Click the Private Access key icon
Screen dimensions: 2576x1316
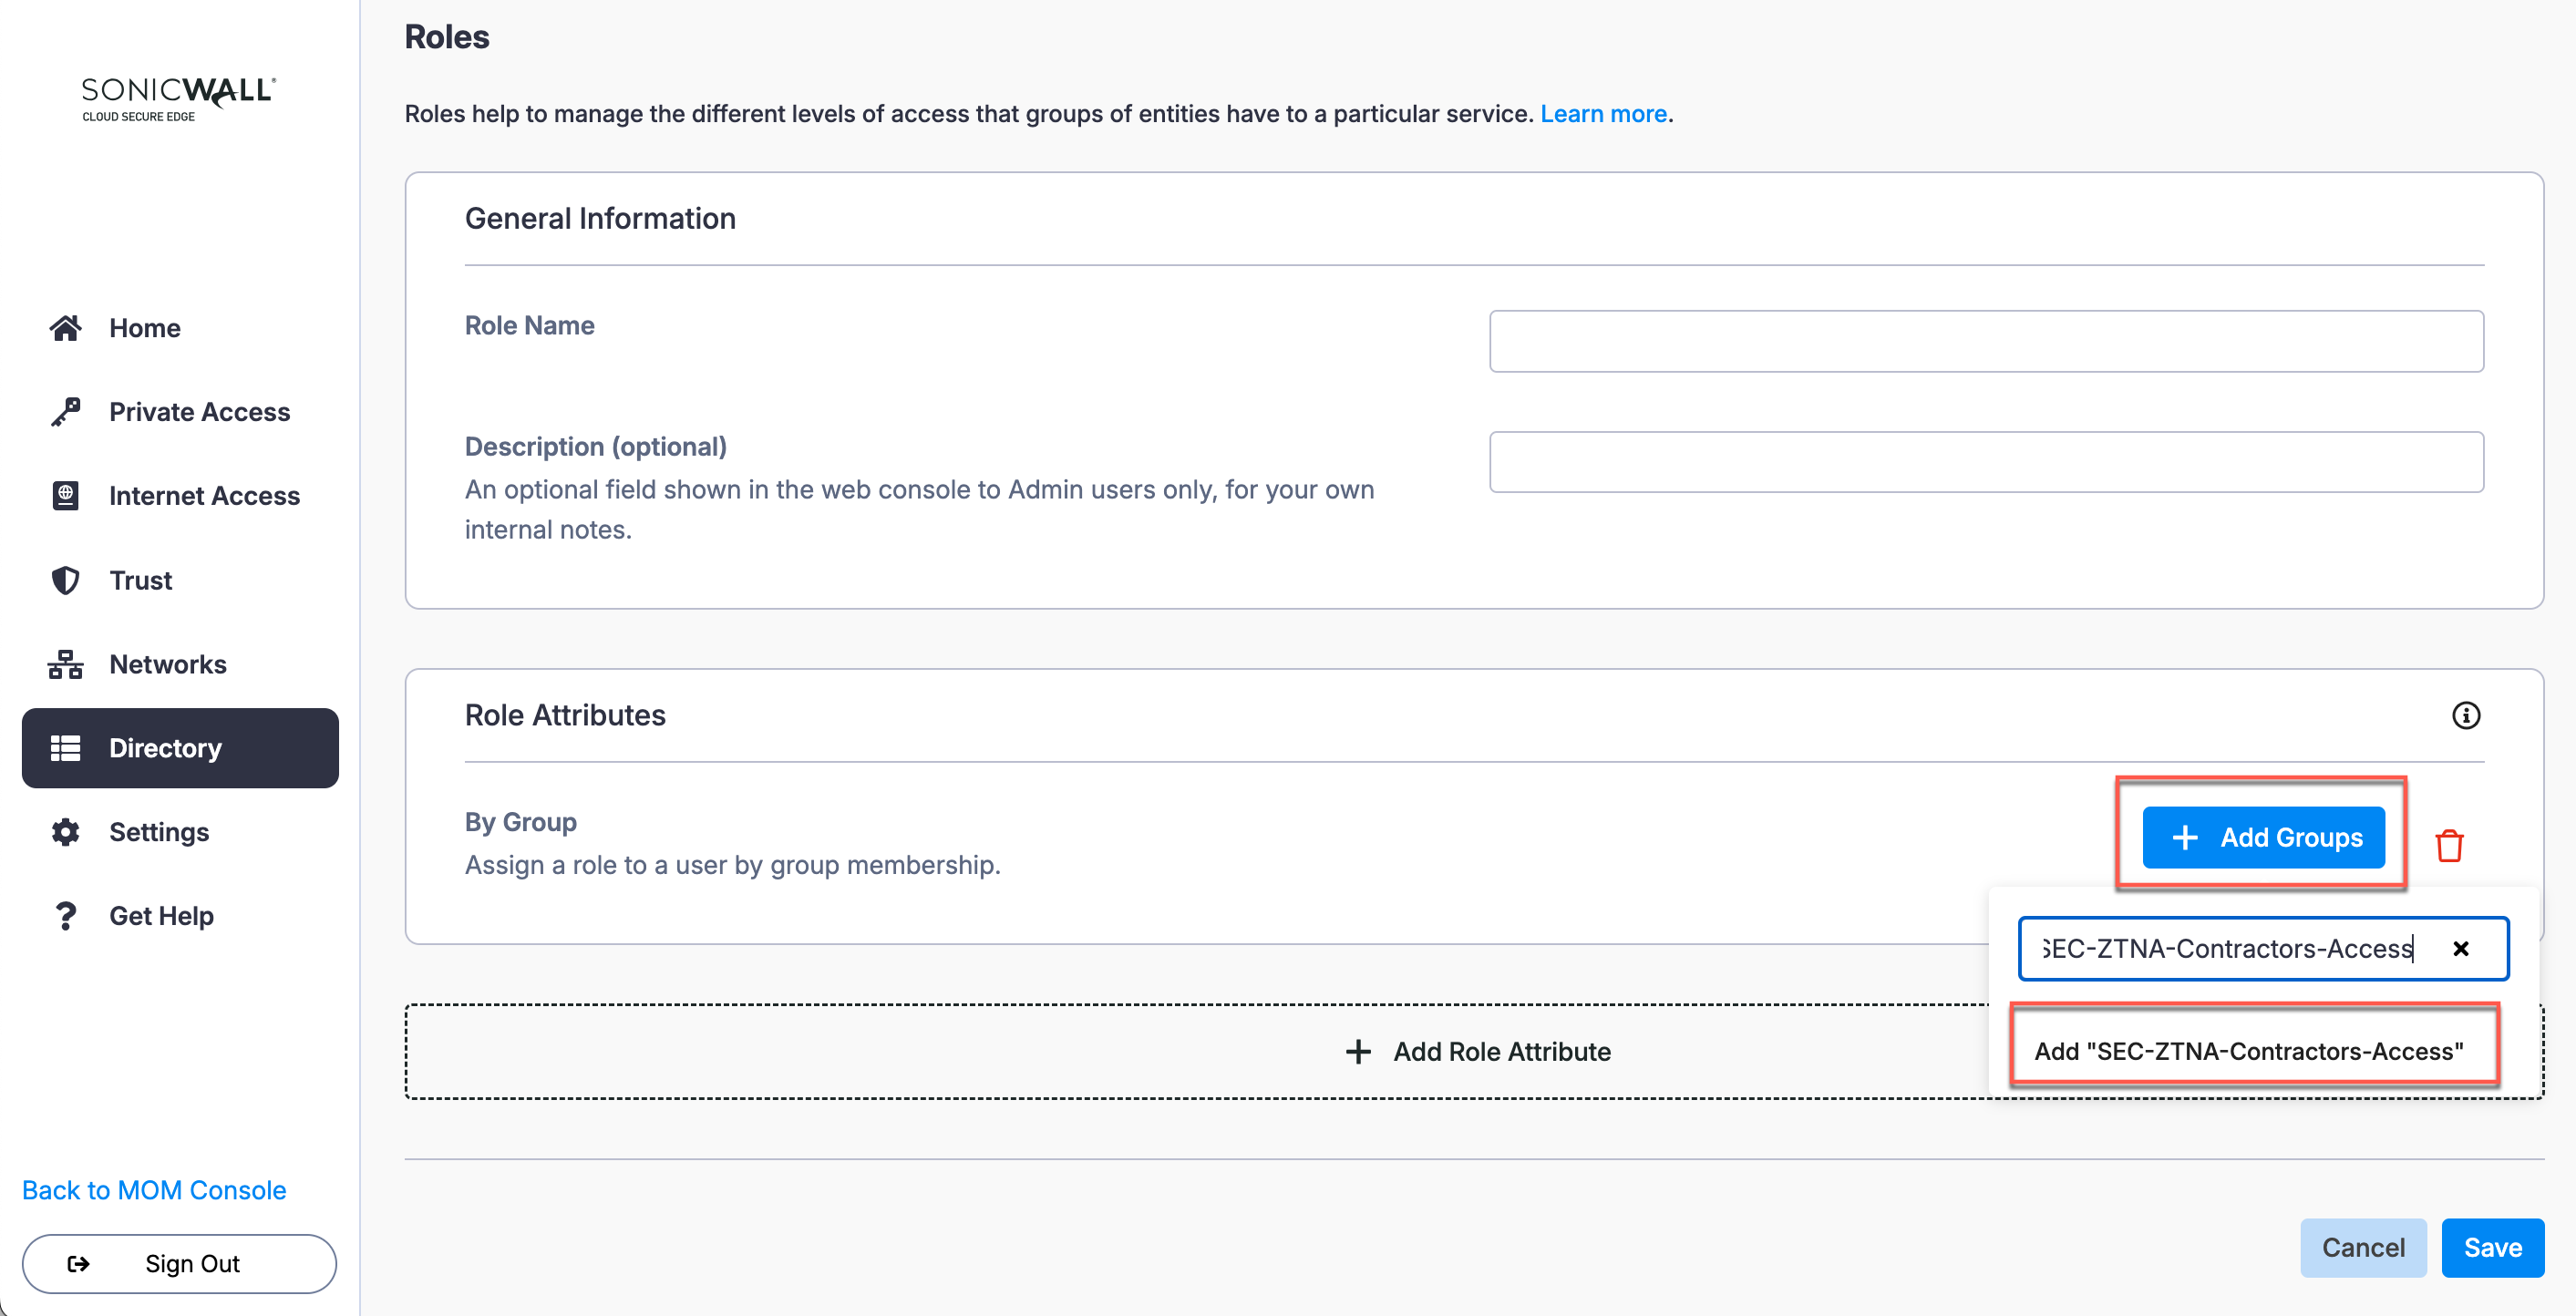66,412
